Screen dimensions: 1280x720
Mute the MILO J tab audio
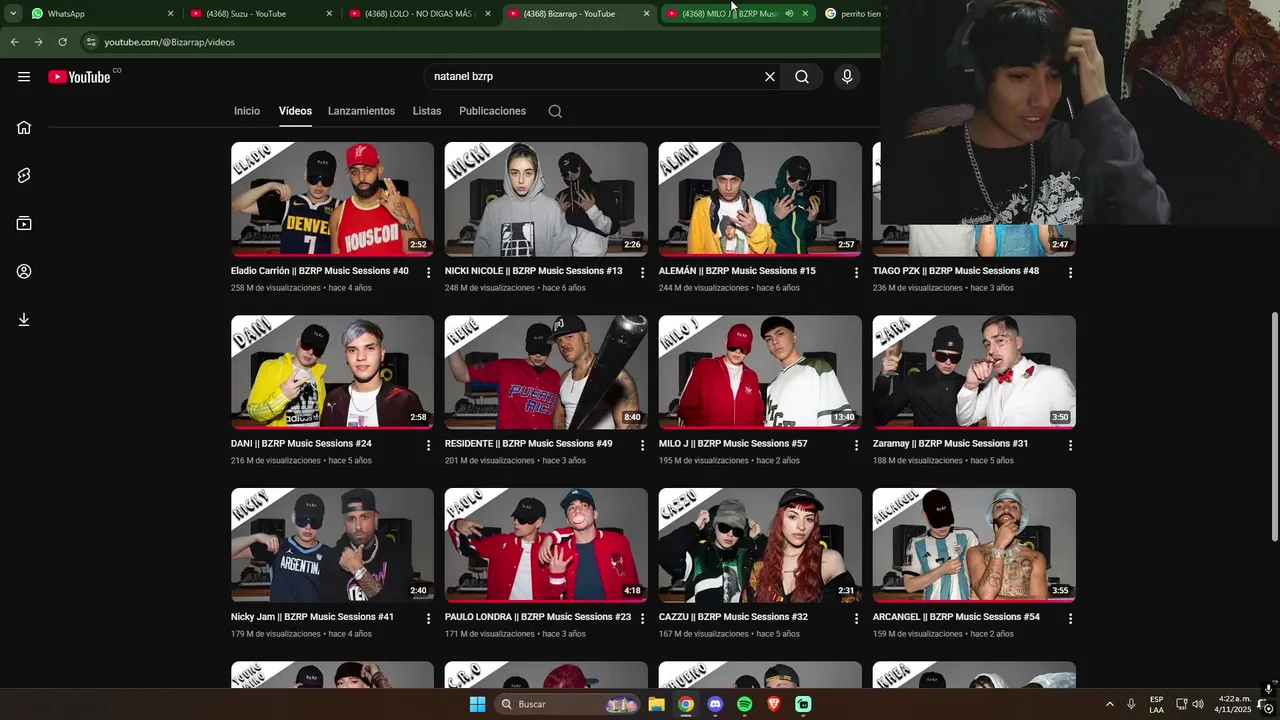click(x=789, y=14)
